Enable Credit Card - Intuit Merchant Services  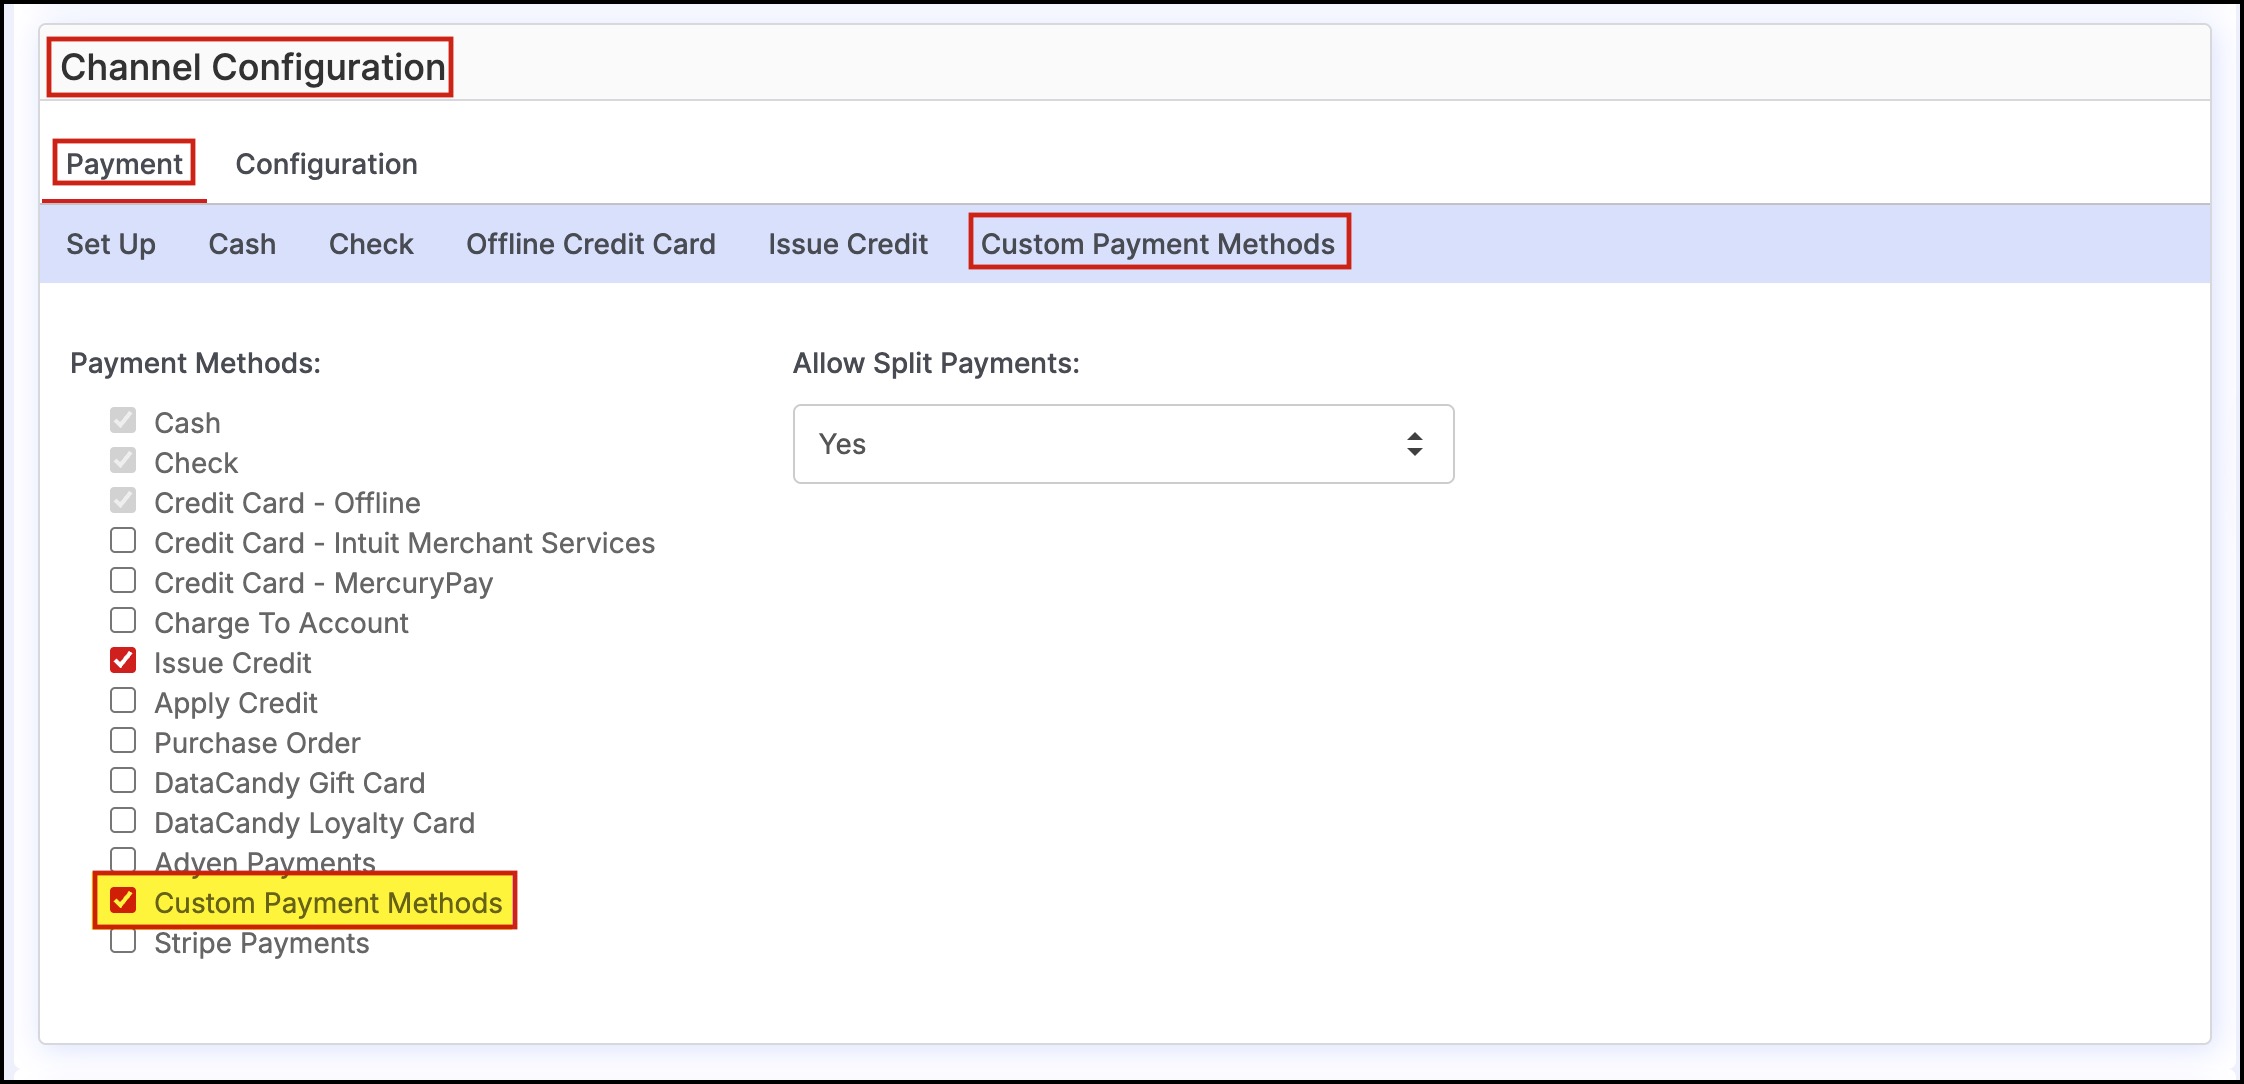pos(123,541)
